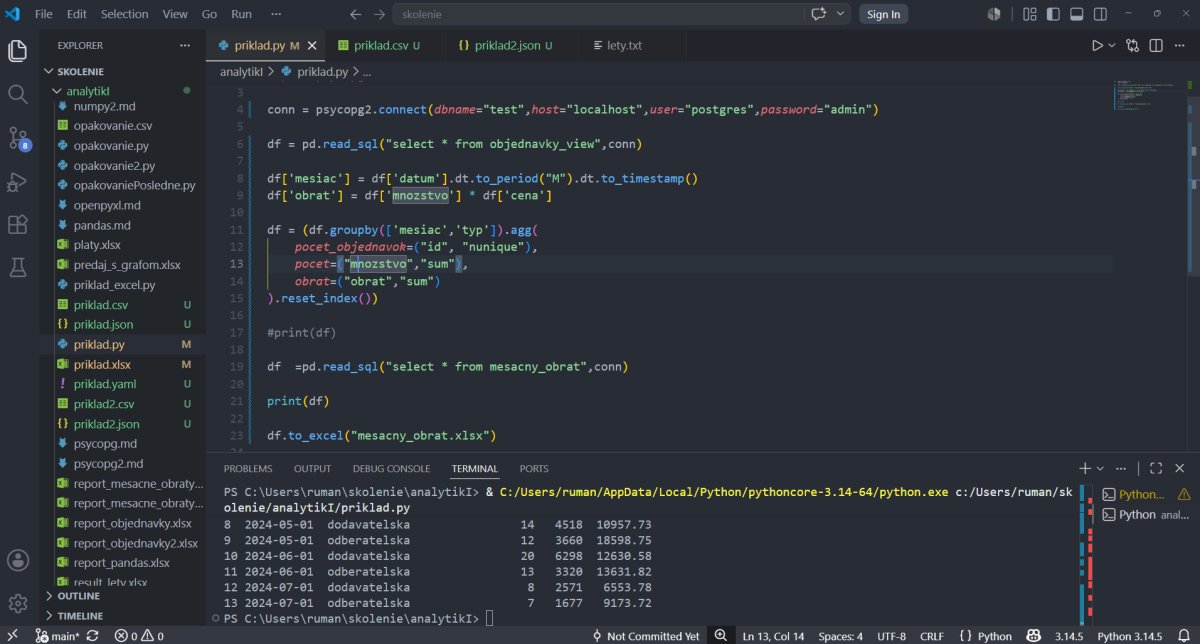Open Copilot chat icon in title bar

point(820,14)
